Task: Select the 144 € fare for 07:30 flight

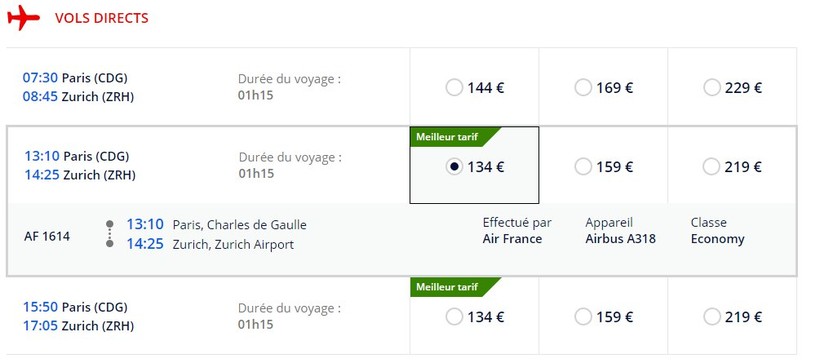Action: 454,87
